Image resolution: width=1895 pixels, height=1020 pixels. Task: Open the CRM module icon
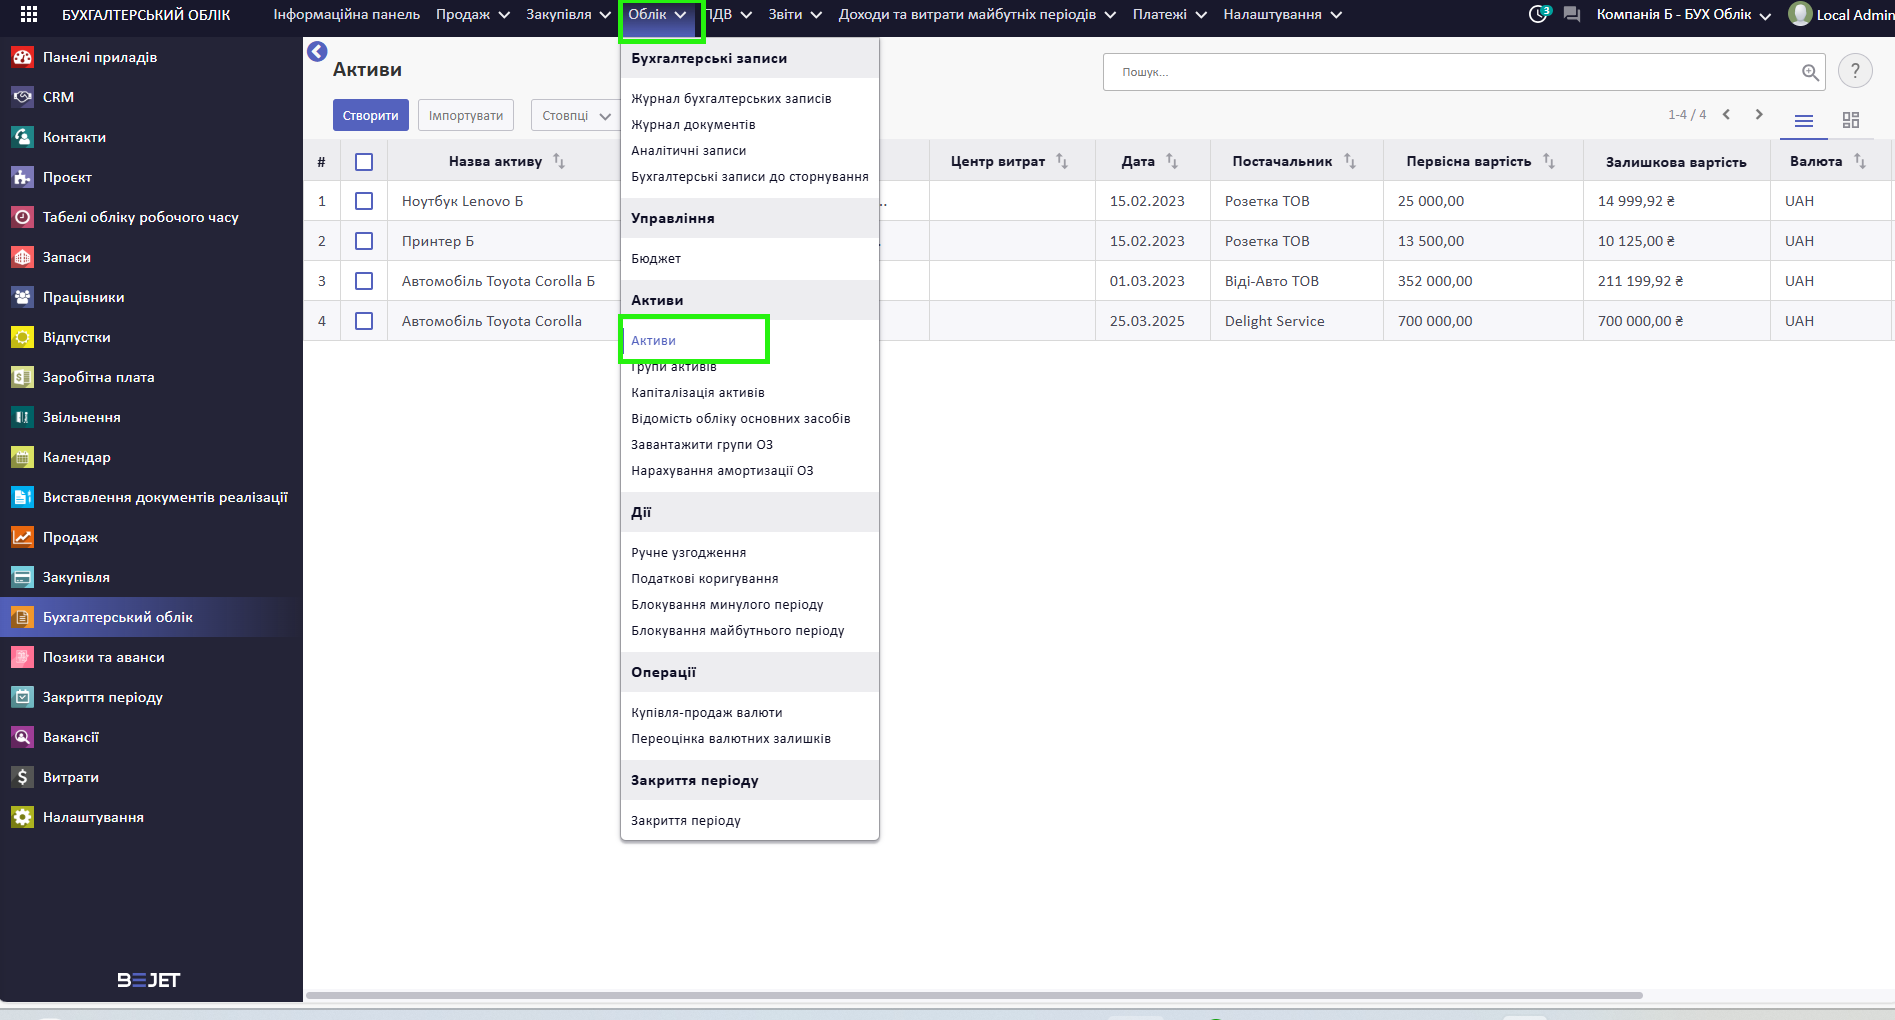tap(22, 97)
